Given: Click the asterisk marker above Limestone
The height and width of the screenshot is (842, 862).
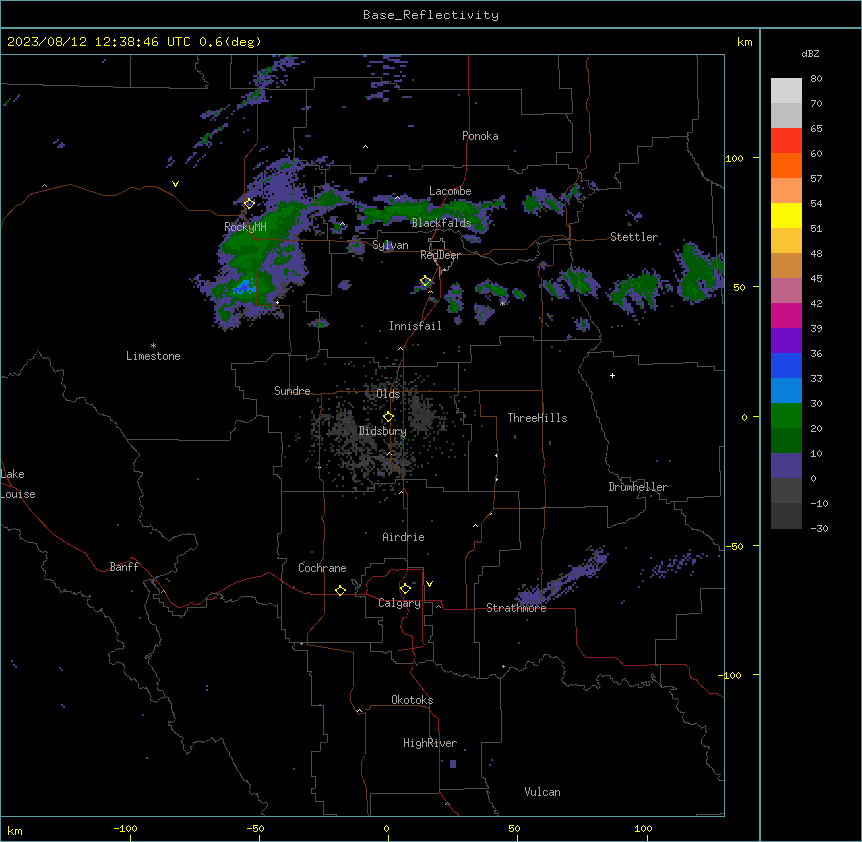Looking at the screenshot, I should pyautogui.click(x=153, y=346).
